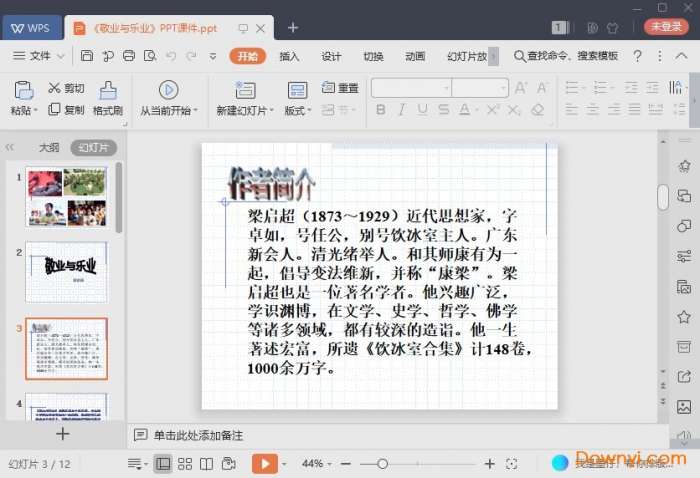Click the New Slide icon
The image size is (700, 478).
point(245,90)
